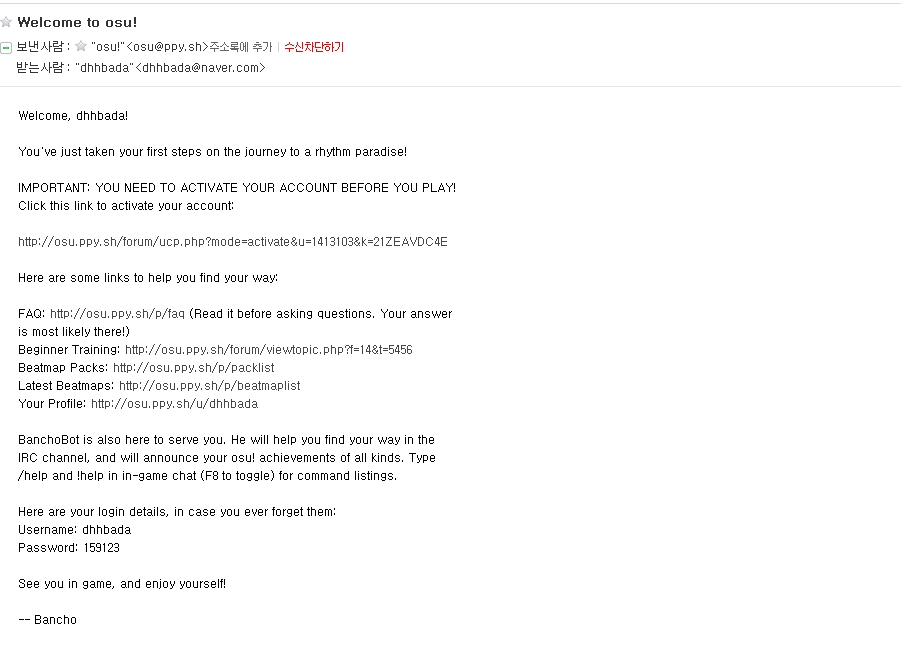The image size is (901, 670).
Task: Click the 받는사람 recipient label
Action: (x=41, y=68)
